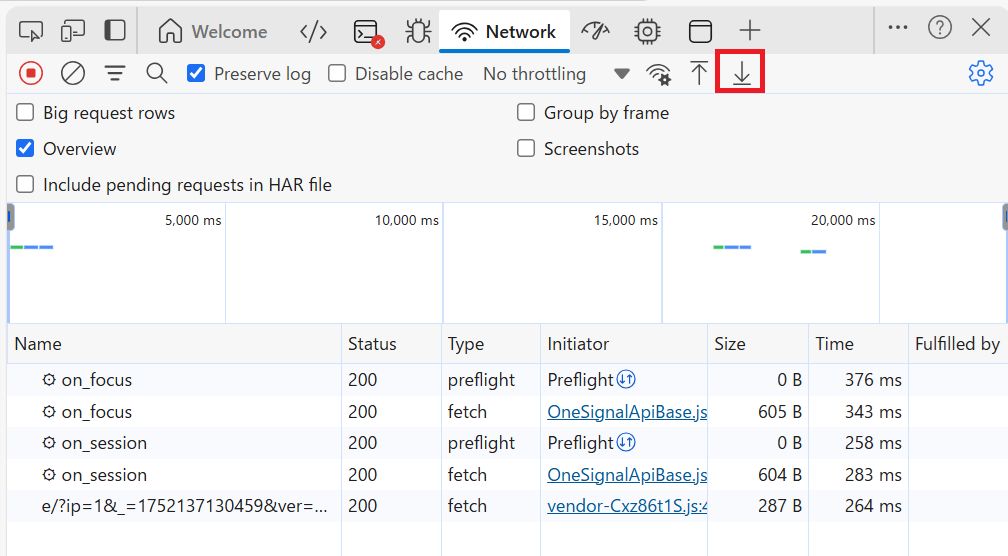Image resolution: width=1008 pixels, height=556 pixels.
Task: Open the Elements tab code icon
Action: 313,31
